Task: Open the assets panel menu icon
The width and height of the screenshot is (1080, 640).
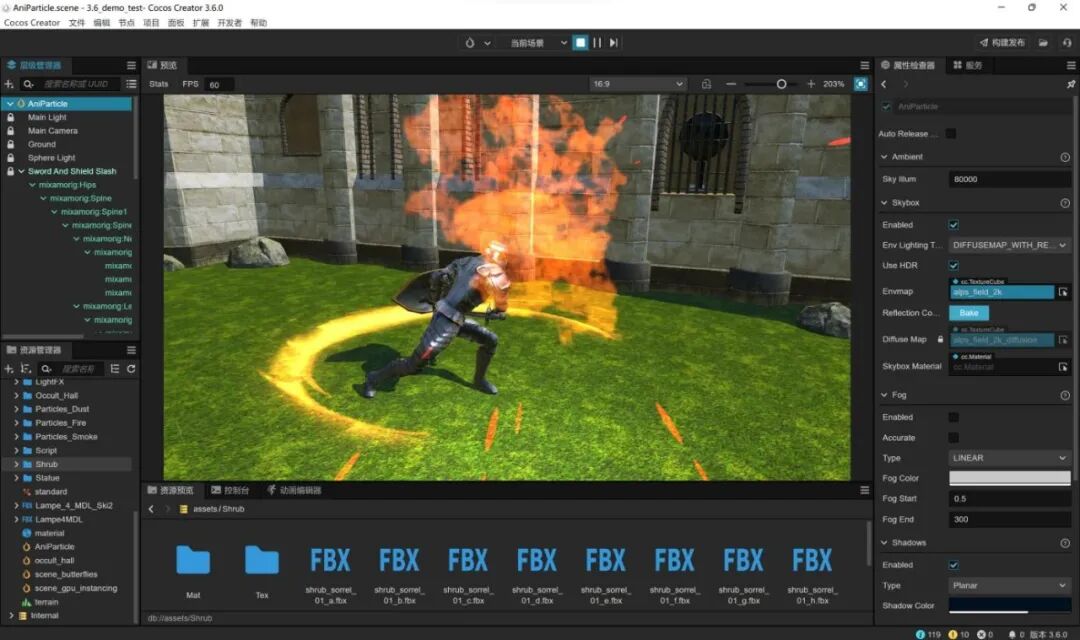Action: click(x=131, y=350)
